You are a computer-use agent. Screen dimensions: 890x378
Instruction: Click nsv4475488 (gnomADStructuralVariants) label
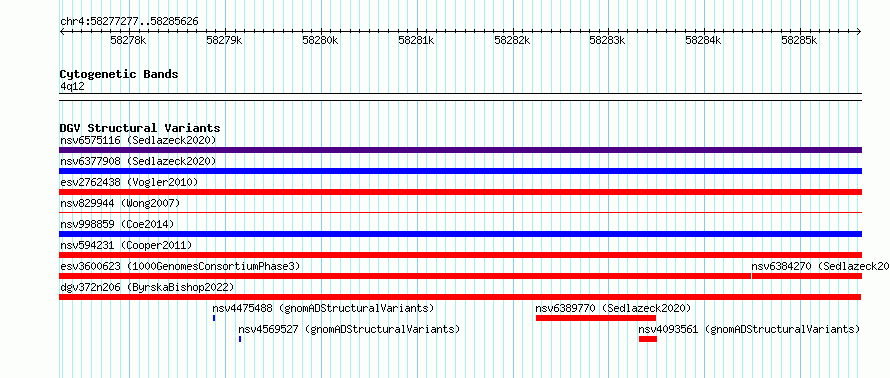click(323, 308)
